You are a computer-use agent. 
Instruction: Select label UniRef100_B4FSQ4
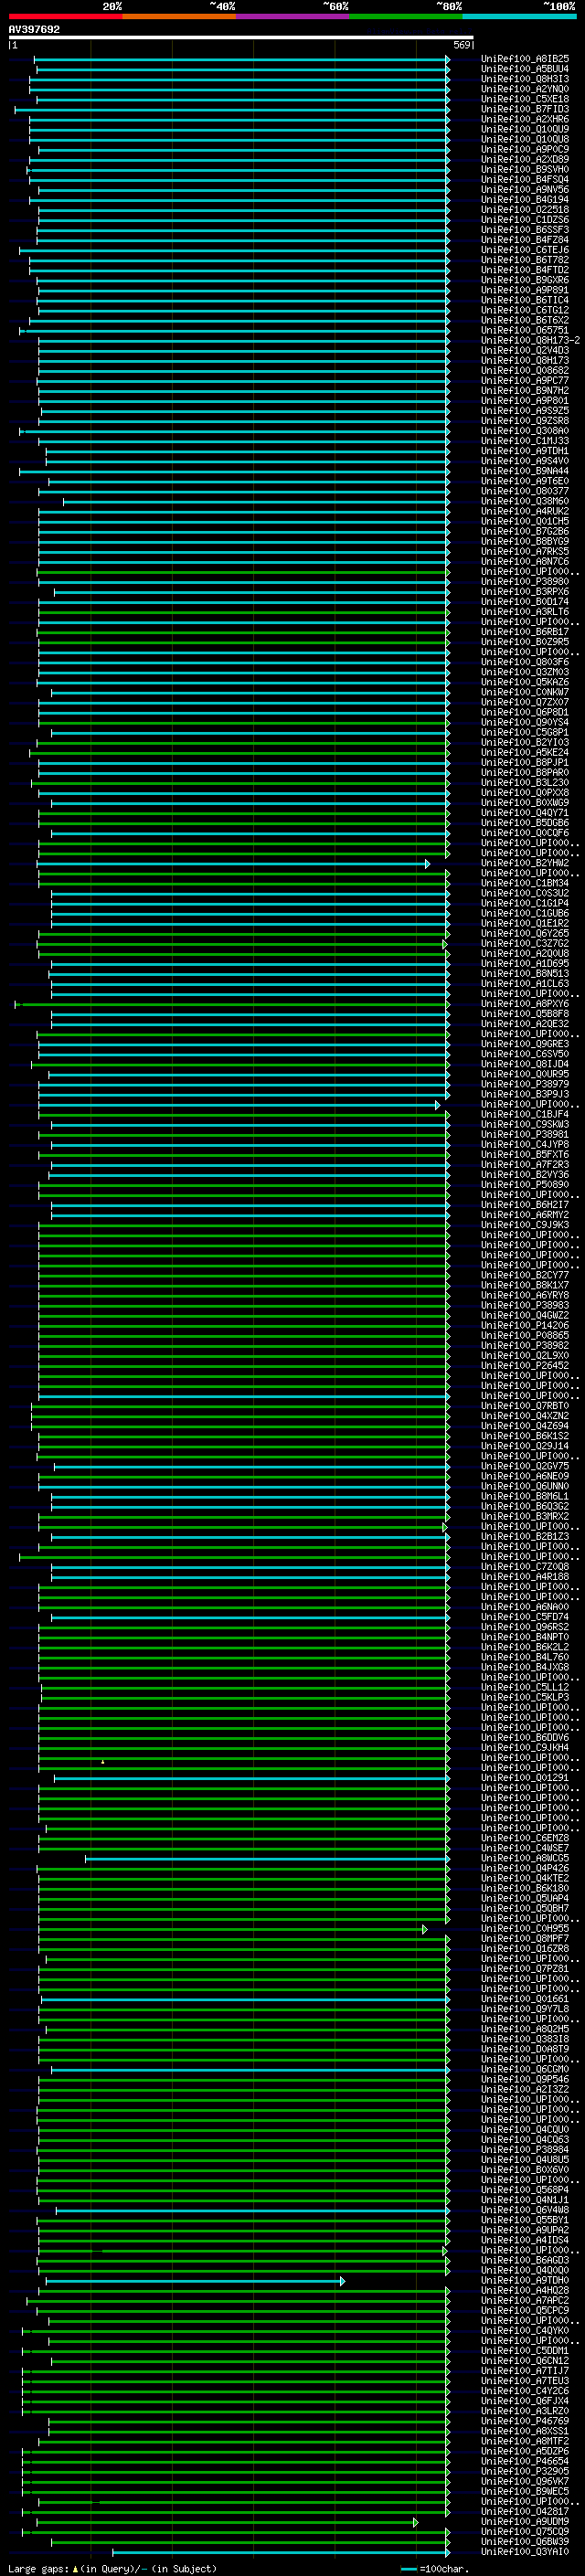(x=525, y=179)
